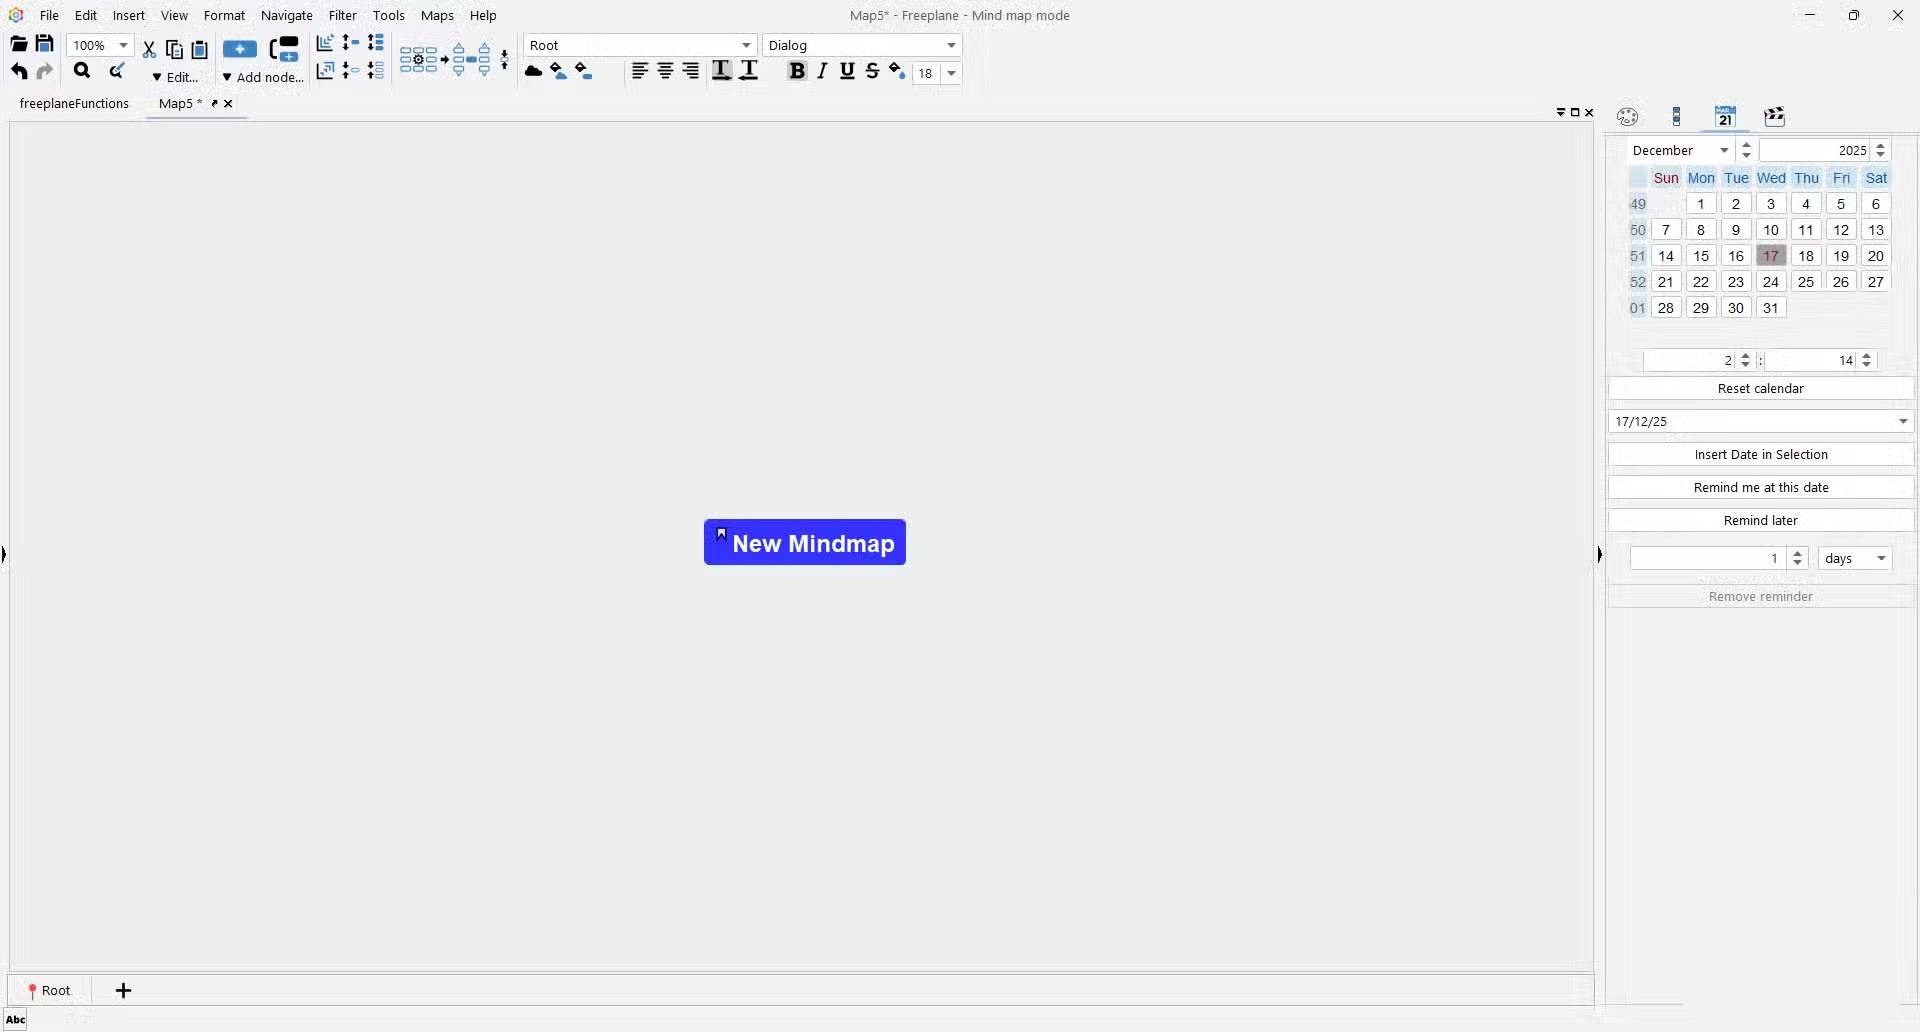Save the map using the floppy disk icon
This screenshot has width=1920, height=1032.
tap(44, 44)
